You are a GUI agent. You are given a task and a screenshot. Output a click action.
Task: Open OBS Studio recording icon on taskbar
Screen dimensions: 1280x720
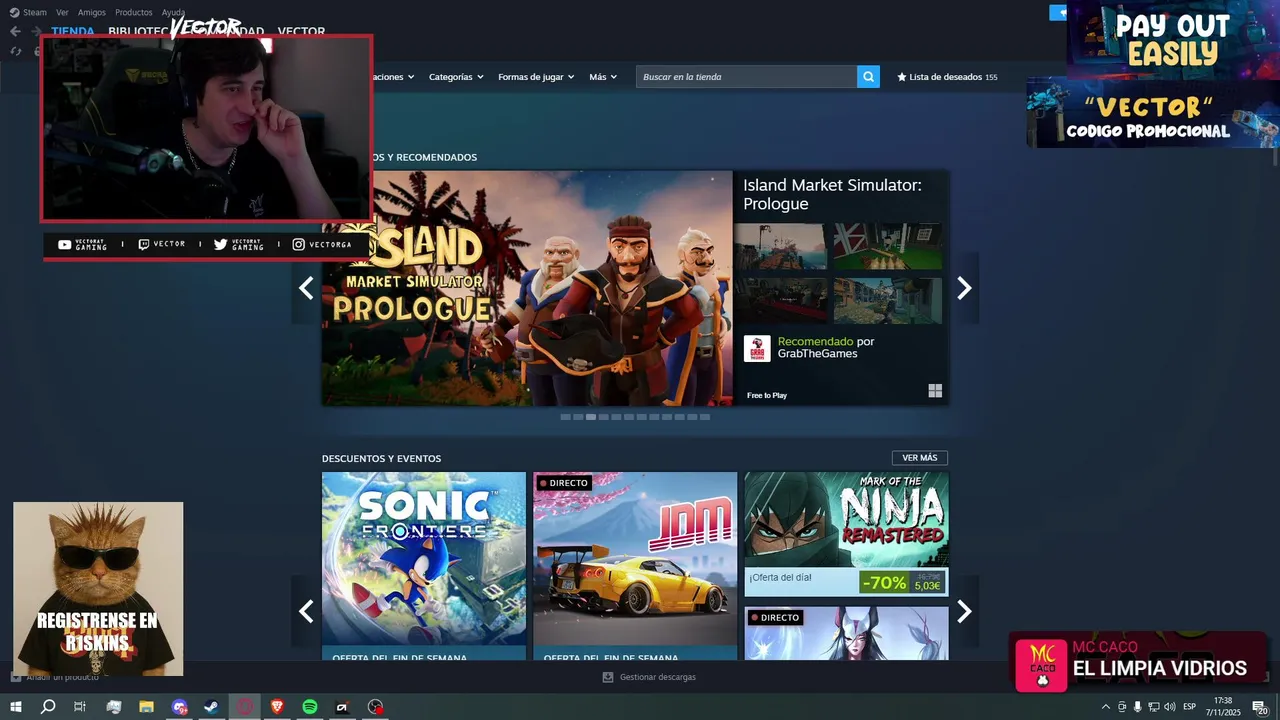click(375, 707)
